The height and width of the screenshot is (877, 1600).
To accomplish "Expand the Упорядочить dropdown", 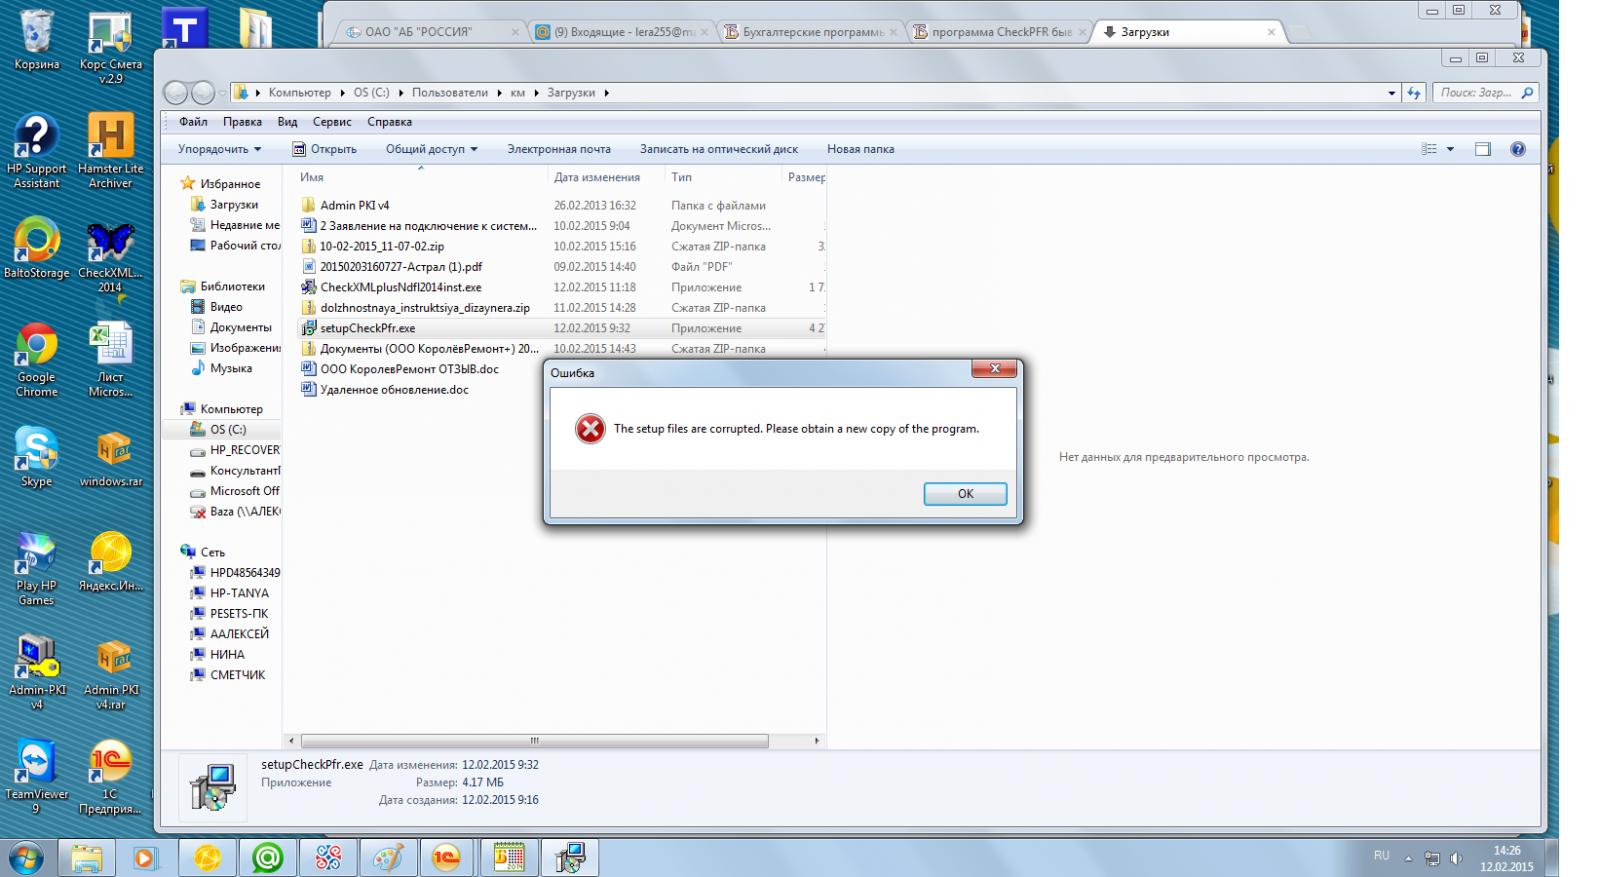I will click(x=219, y=149).
